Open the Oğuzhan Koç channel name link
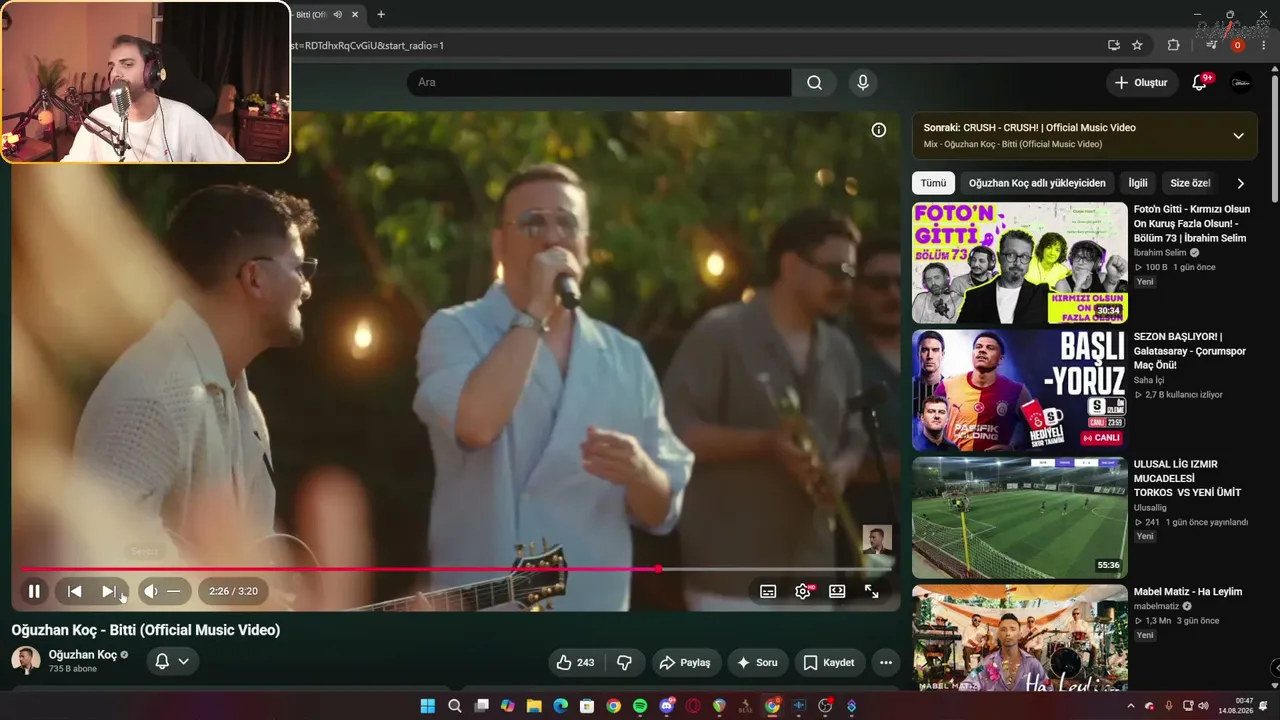 pyautogui.click(x=83, y=655)
